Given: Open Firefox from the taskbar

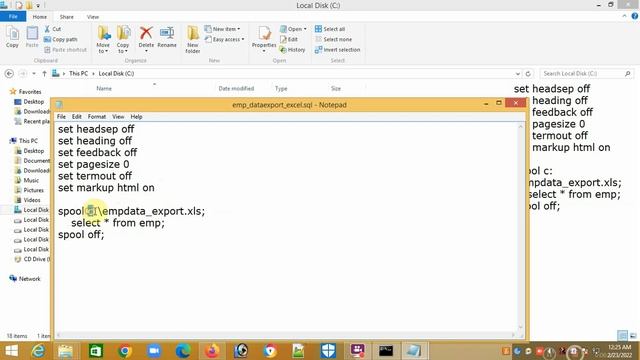Looking at the screenshot, I should (x=212, y=351).
